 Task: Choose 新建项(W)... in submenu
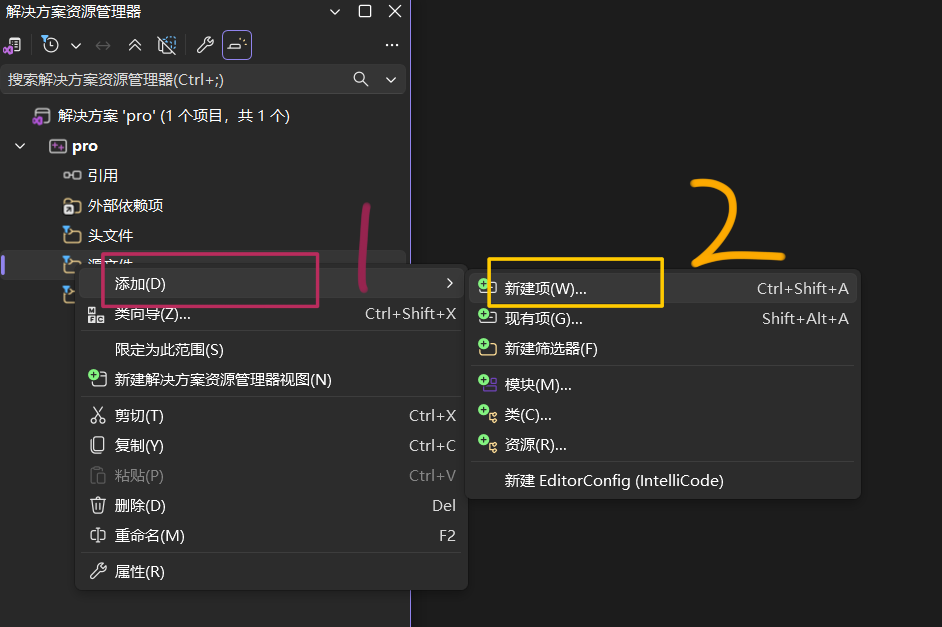tap(663, 289)
